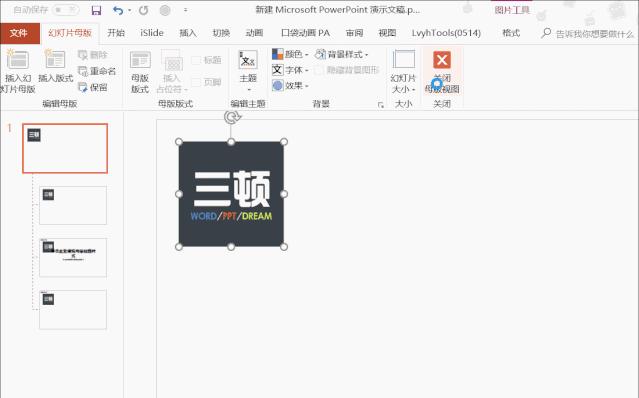The height and width of the screenshot is (398, 639).
Task: Select the slide master thumbnail number 1
Action: 65,148
